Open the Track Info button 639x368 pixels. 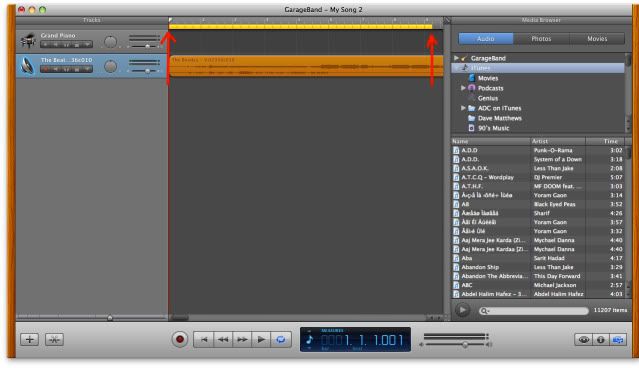click(601, 339)
